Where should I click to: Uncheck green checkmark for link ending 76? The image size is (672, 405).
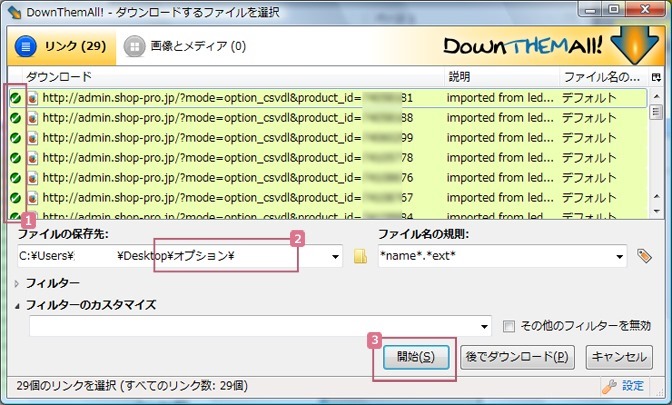[16, 178]
